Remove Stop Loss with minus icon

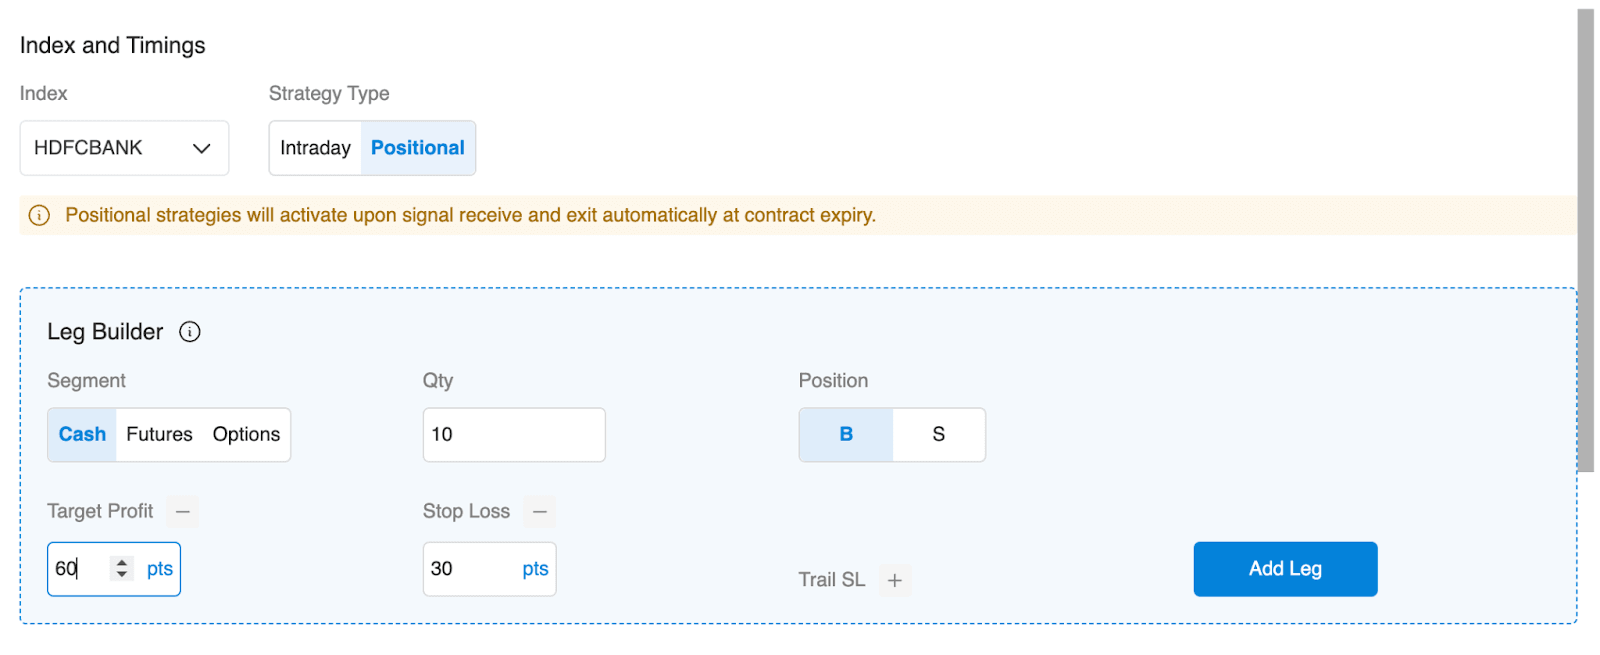click(540, 512)
